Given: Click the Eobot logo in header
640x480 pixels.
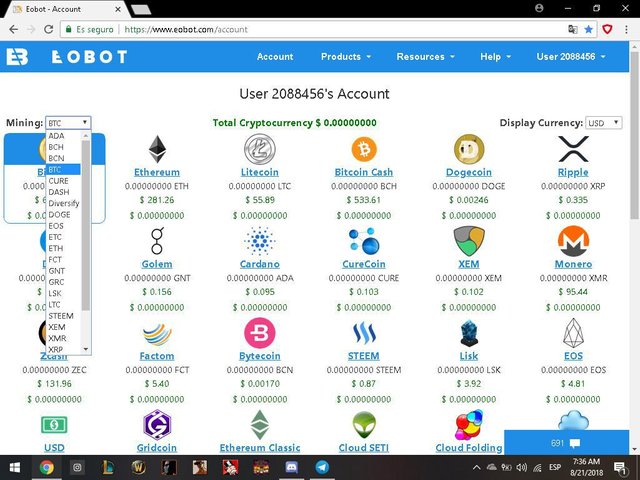Looking at the screenshot, I should (67, 57).
